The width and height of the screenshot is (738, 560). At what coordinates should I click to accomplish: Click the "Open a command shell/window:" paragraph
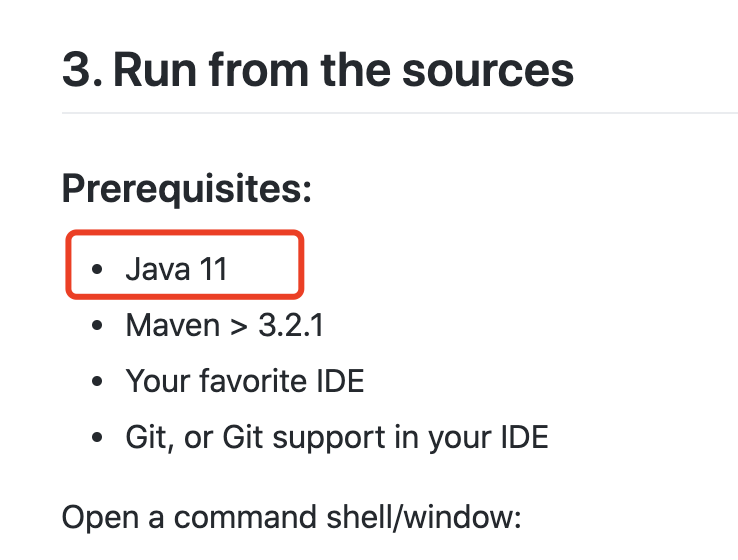[x=292, y=518]
